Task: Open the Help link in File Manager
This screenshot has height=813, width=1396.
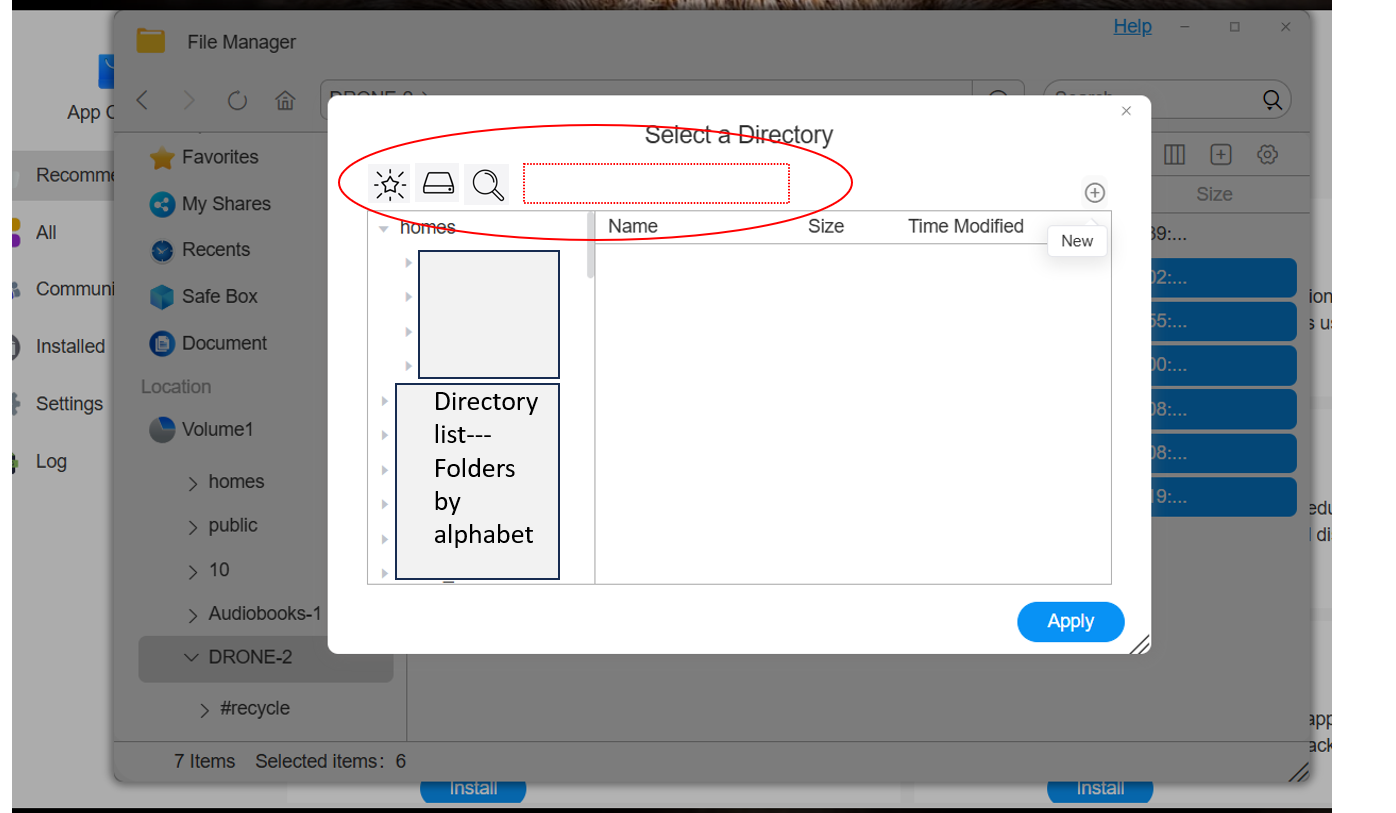Action: pyautogui.click(x=1132, y=26)
